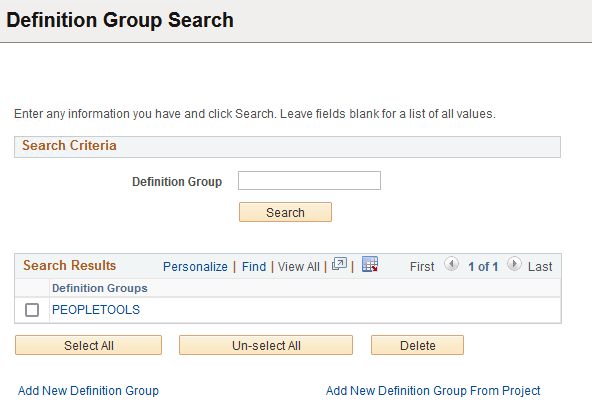Click the next row arrow icon
Image resolution: width=592 pixels, height=407 pixels.
point(514,264)
